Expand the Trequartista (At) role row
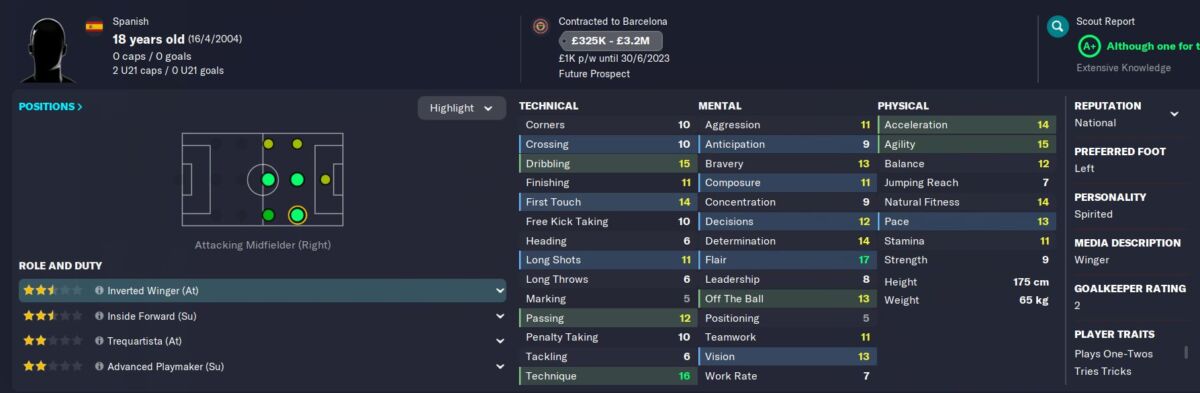The image size is (1200, 393). 499,341
